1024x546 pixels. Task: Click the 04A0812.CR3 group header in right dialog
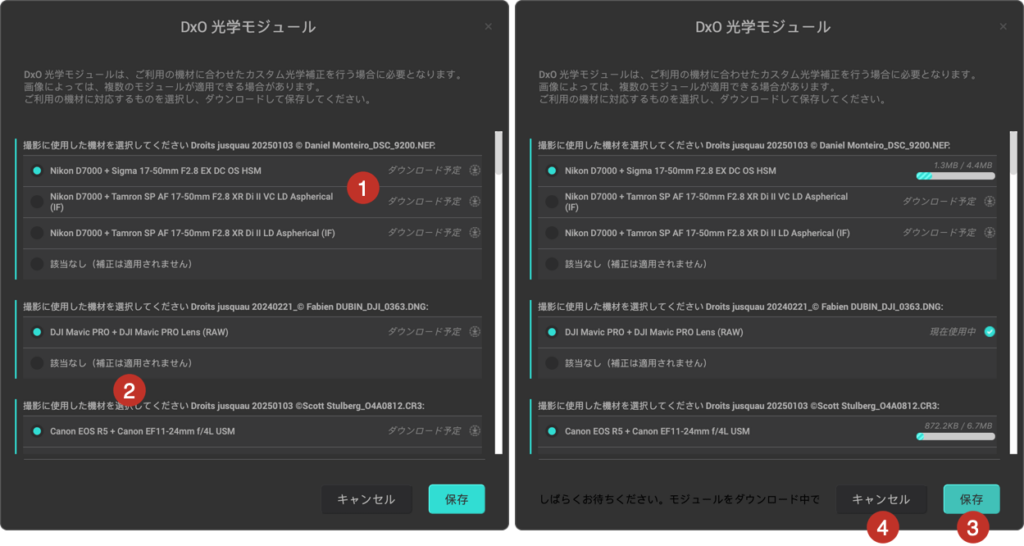pyautogui.click(x=739, y=406)
